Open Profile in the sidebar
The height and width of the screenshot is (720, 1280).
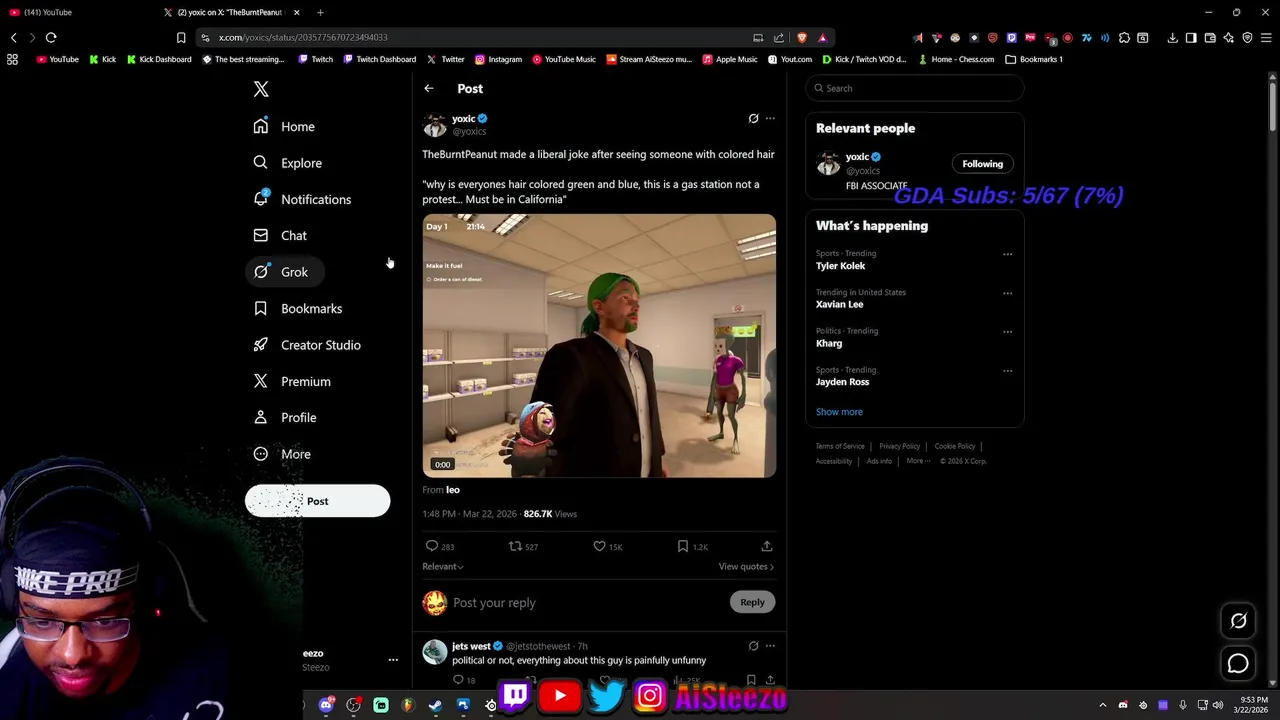[x=285, y=418]
